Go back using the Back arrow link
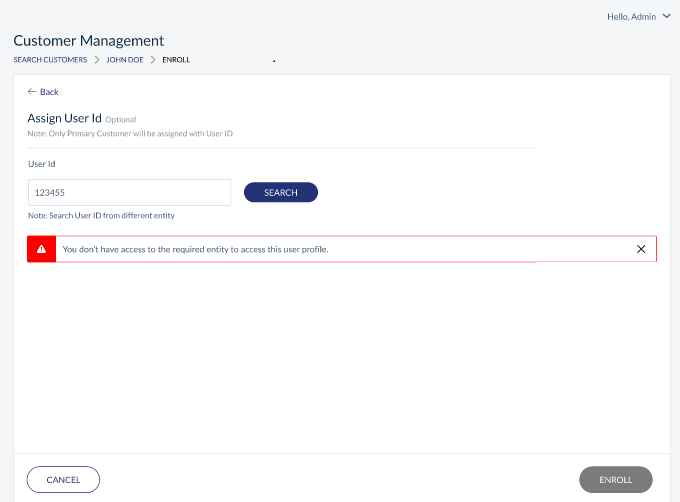 click(x=43, y=92)
